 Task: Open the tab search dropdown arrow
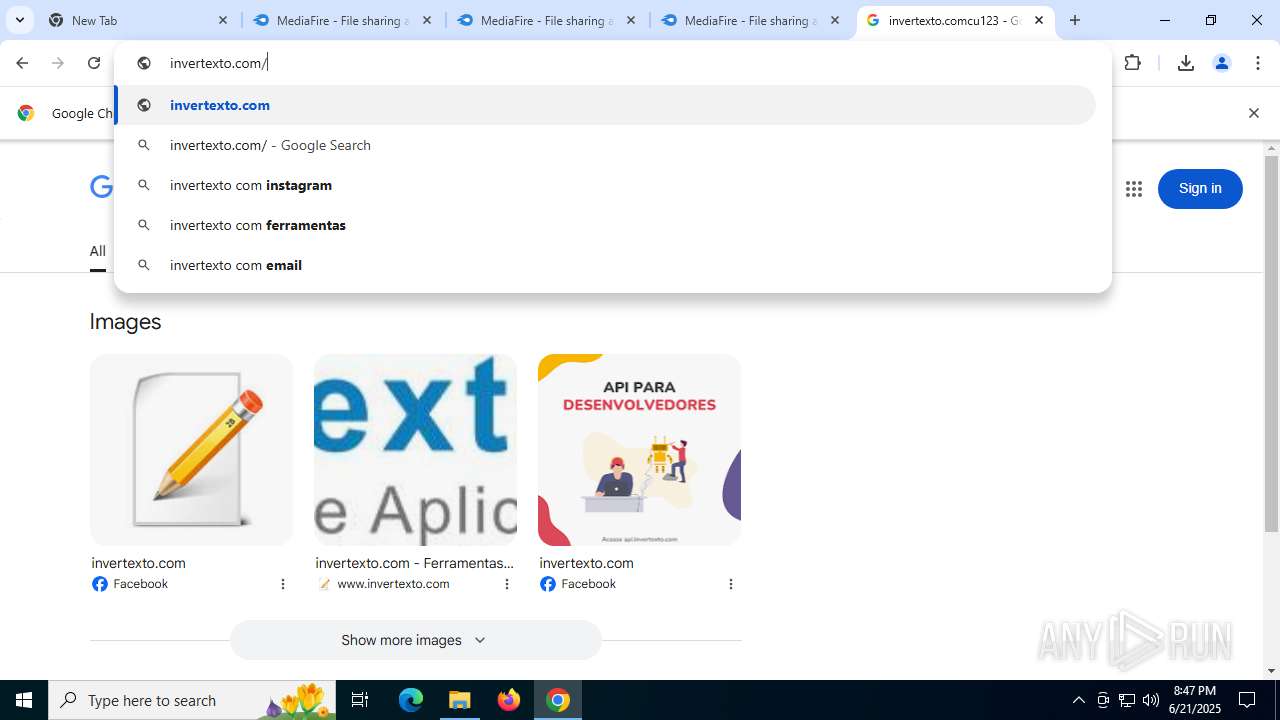click(x=20, y=20)
